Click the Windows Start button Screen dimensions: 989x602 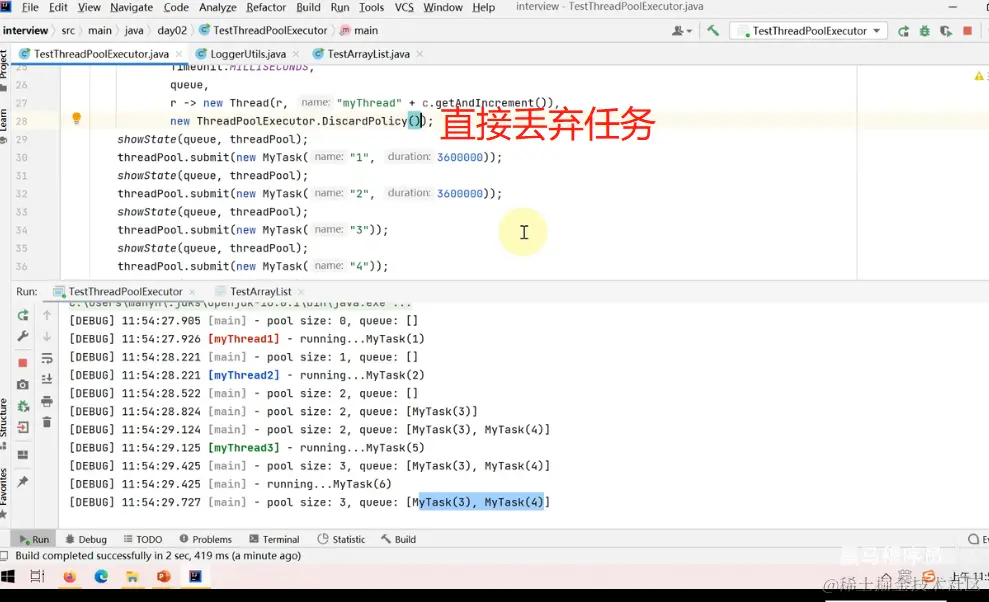(8, 576)
